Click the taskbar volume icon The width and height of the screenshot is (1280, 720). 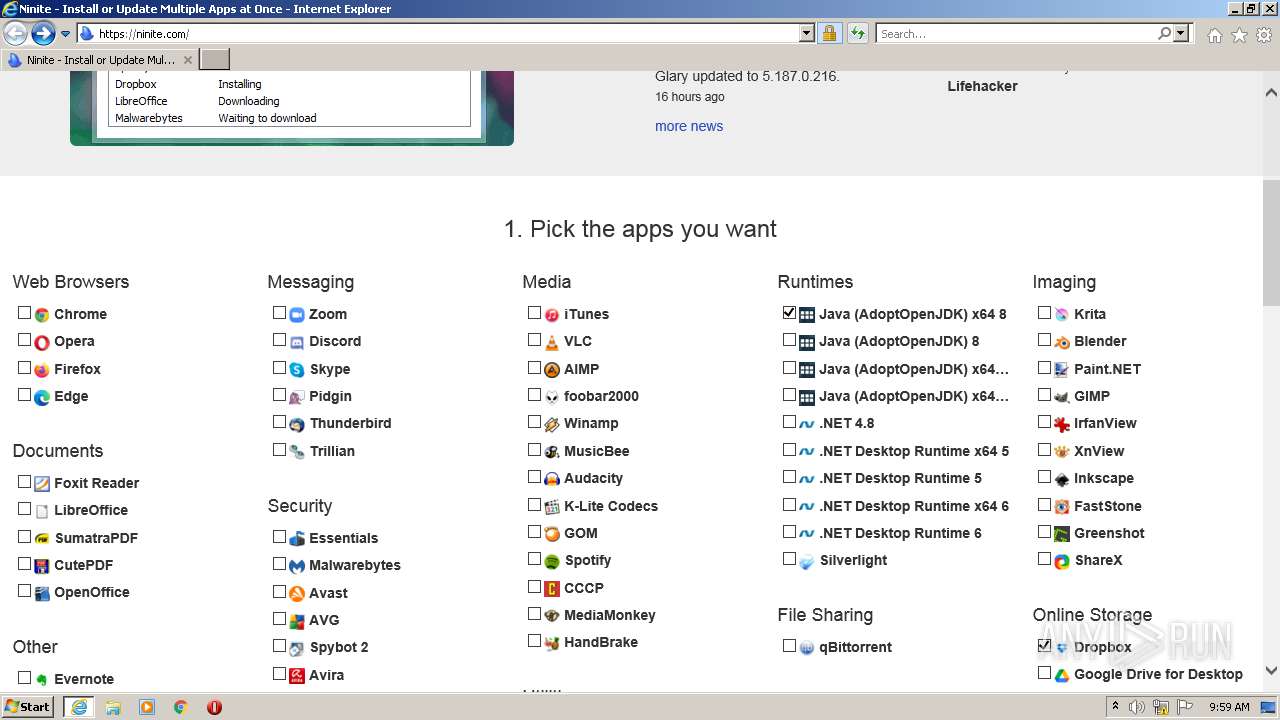(1136, 707)
